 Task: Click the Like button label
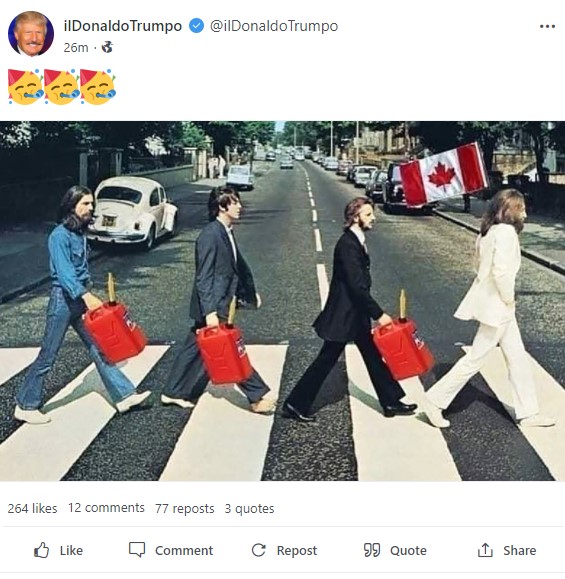71,550
